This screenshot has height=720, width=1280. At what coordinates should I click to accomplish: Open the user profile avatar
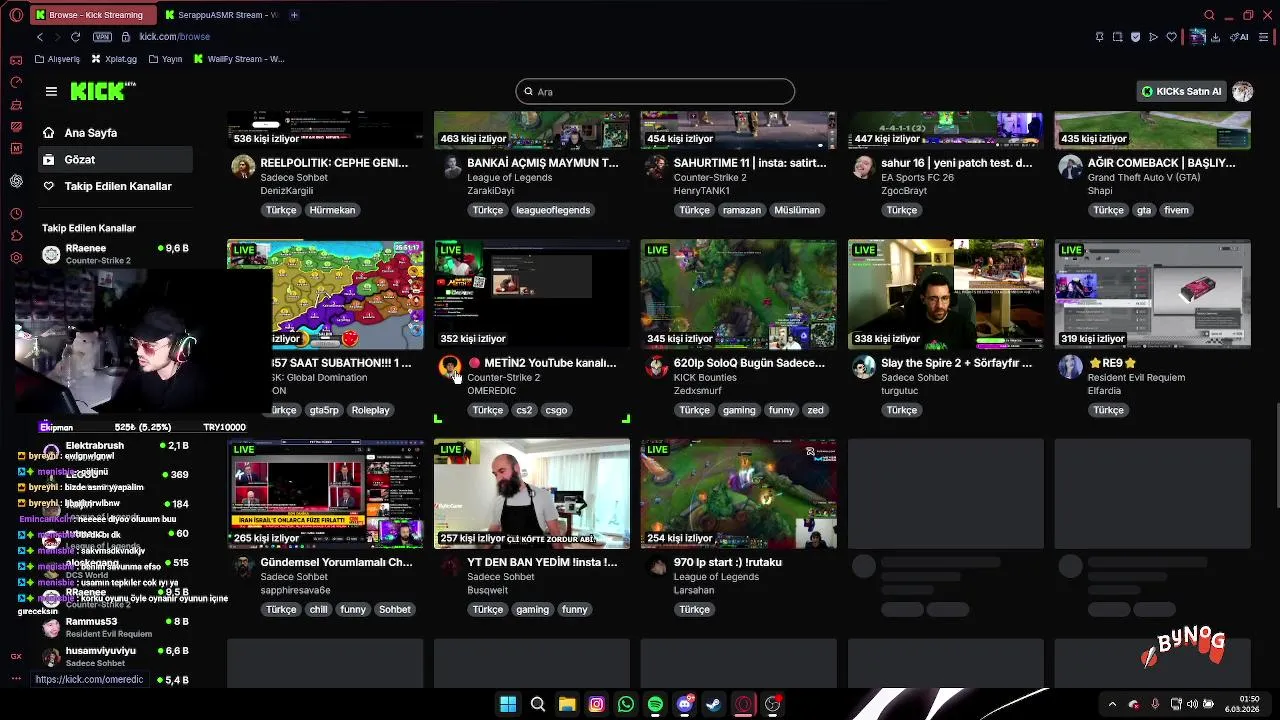1242,91
